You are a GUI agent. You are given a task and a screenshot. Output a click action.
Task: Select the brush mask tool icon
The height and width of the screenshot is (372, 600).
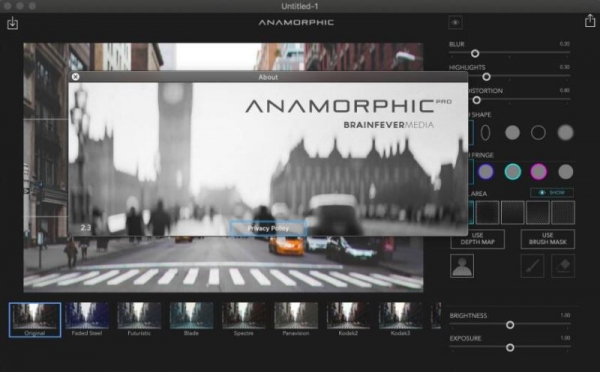533,266
